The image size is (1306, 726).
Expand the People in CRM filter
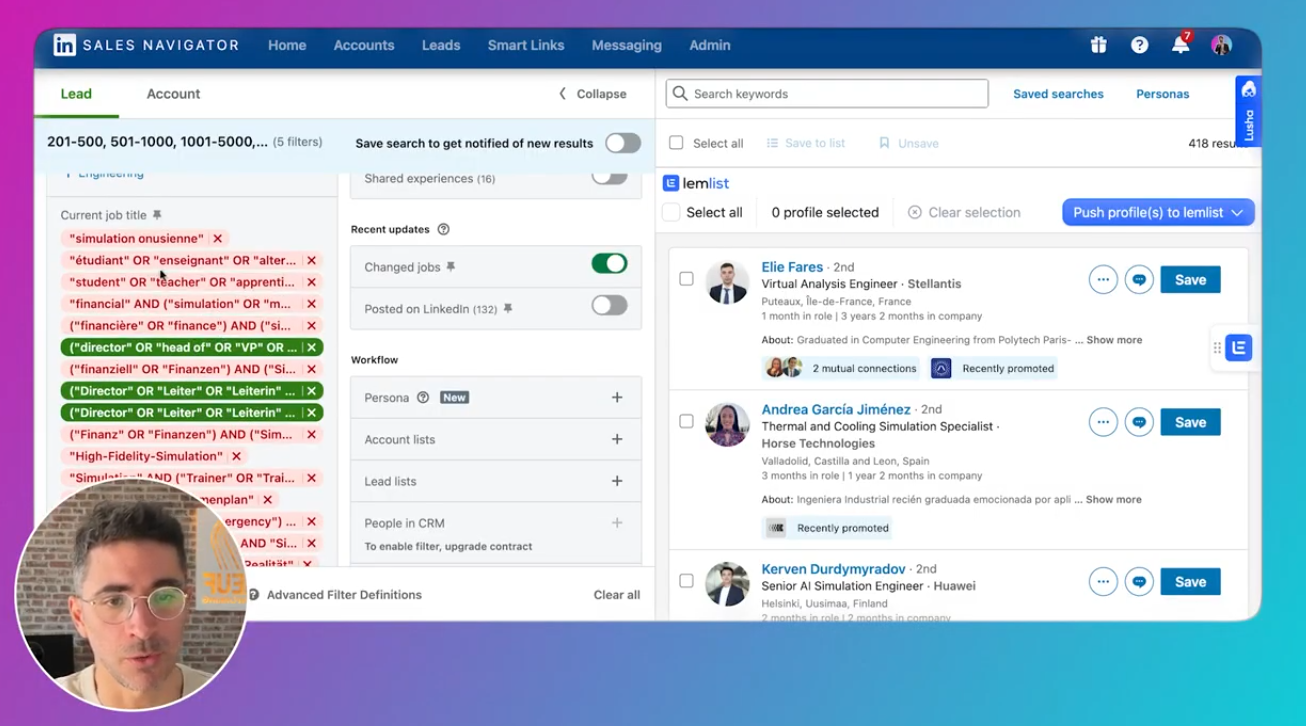[617, 523]
